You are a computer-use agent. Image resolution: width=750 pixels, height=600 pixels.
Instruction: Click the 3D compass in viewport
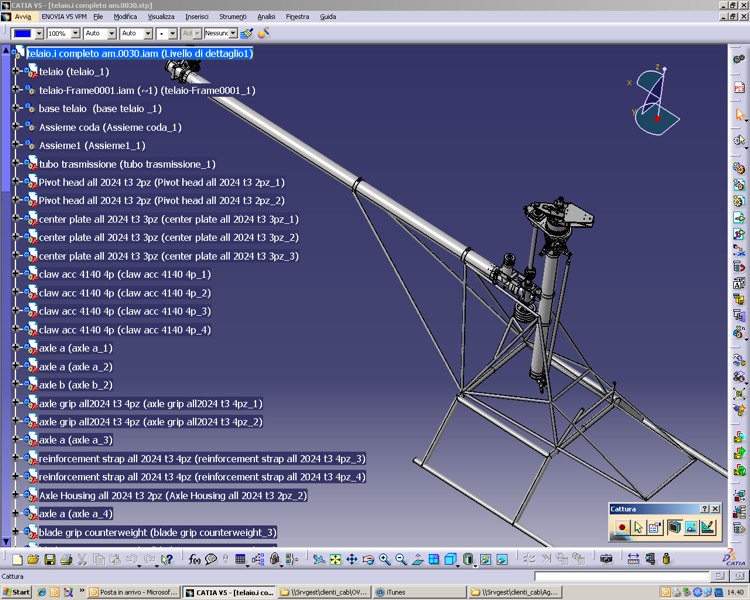tap(656, 100)
